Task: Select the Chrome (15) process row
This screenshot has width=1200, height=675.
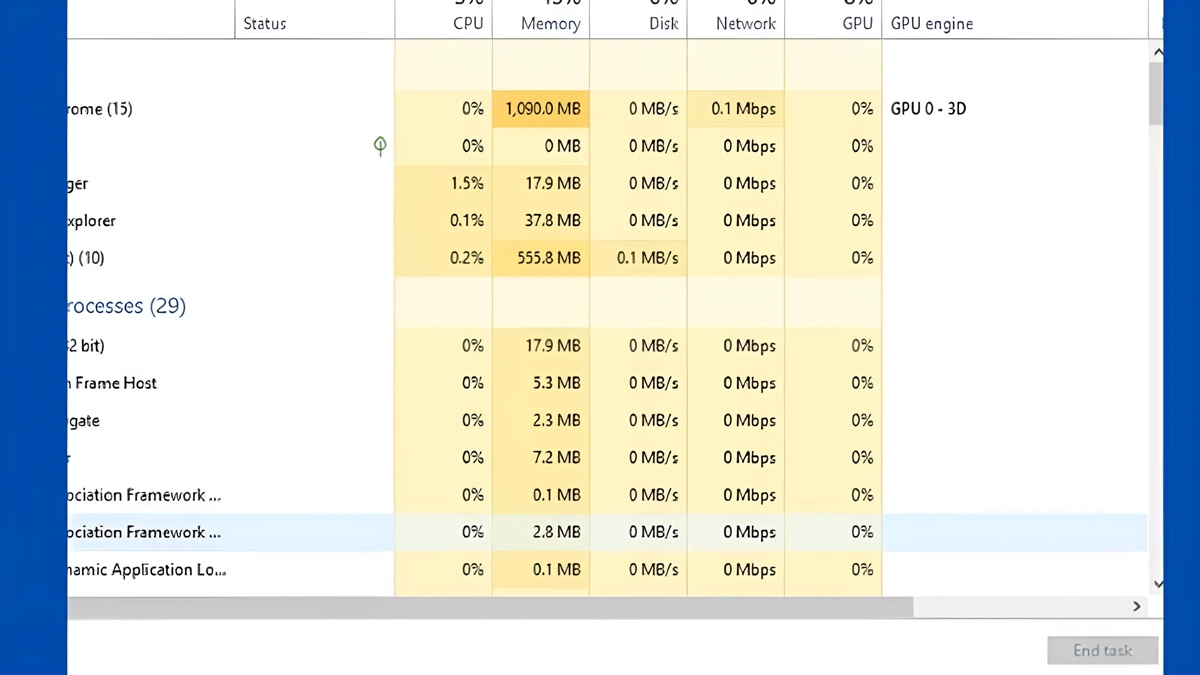Action: coord(200,109)
